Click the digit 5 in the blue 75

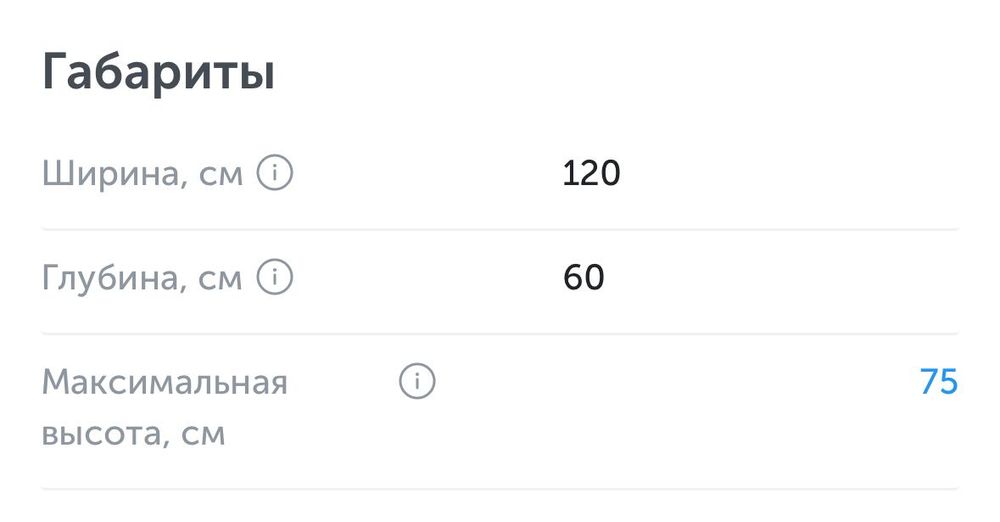click(x=948, y=382)
